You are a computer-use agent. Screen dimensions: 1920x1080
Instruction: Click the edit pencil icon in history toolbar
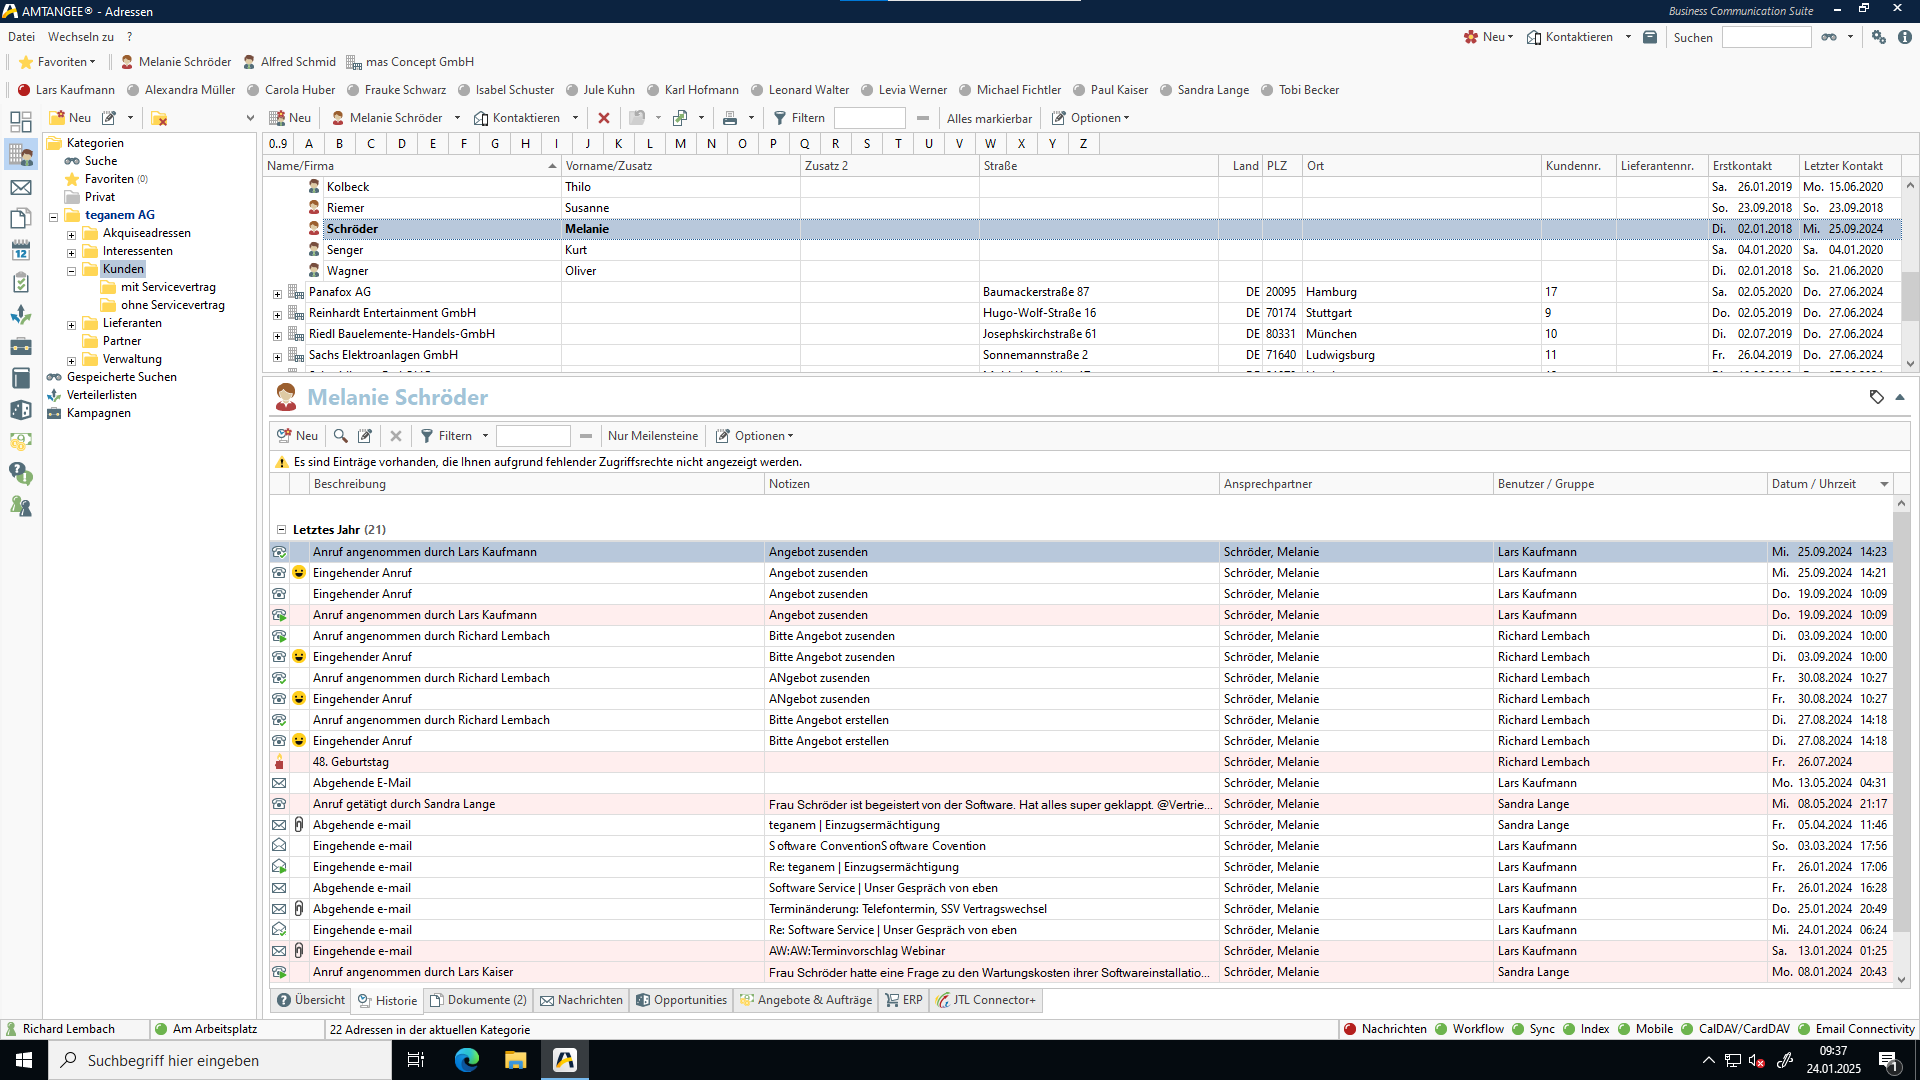tap(365, 436)
